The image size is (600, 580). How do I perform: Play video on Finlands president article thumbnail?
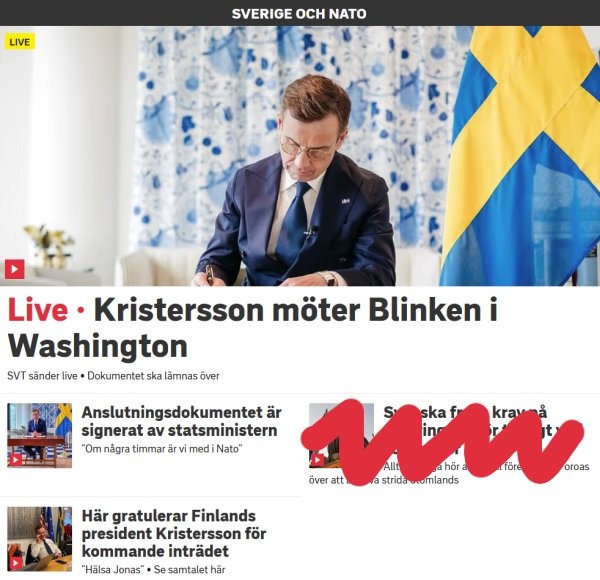tap(16, 563)
